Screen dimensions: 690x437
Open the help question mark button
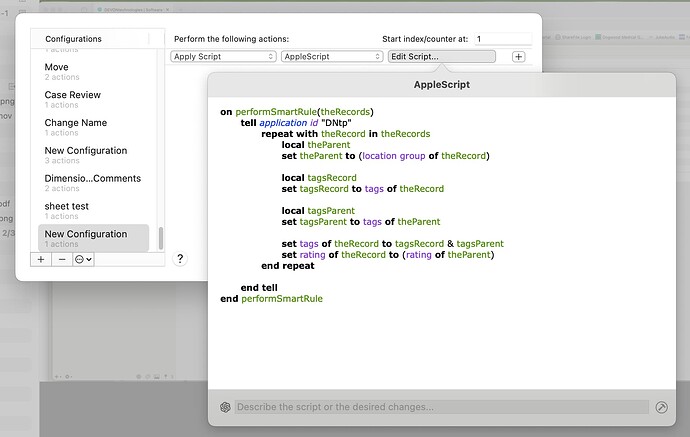pos(180,258)
